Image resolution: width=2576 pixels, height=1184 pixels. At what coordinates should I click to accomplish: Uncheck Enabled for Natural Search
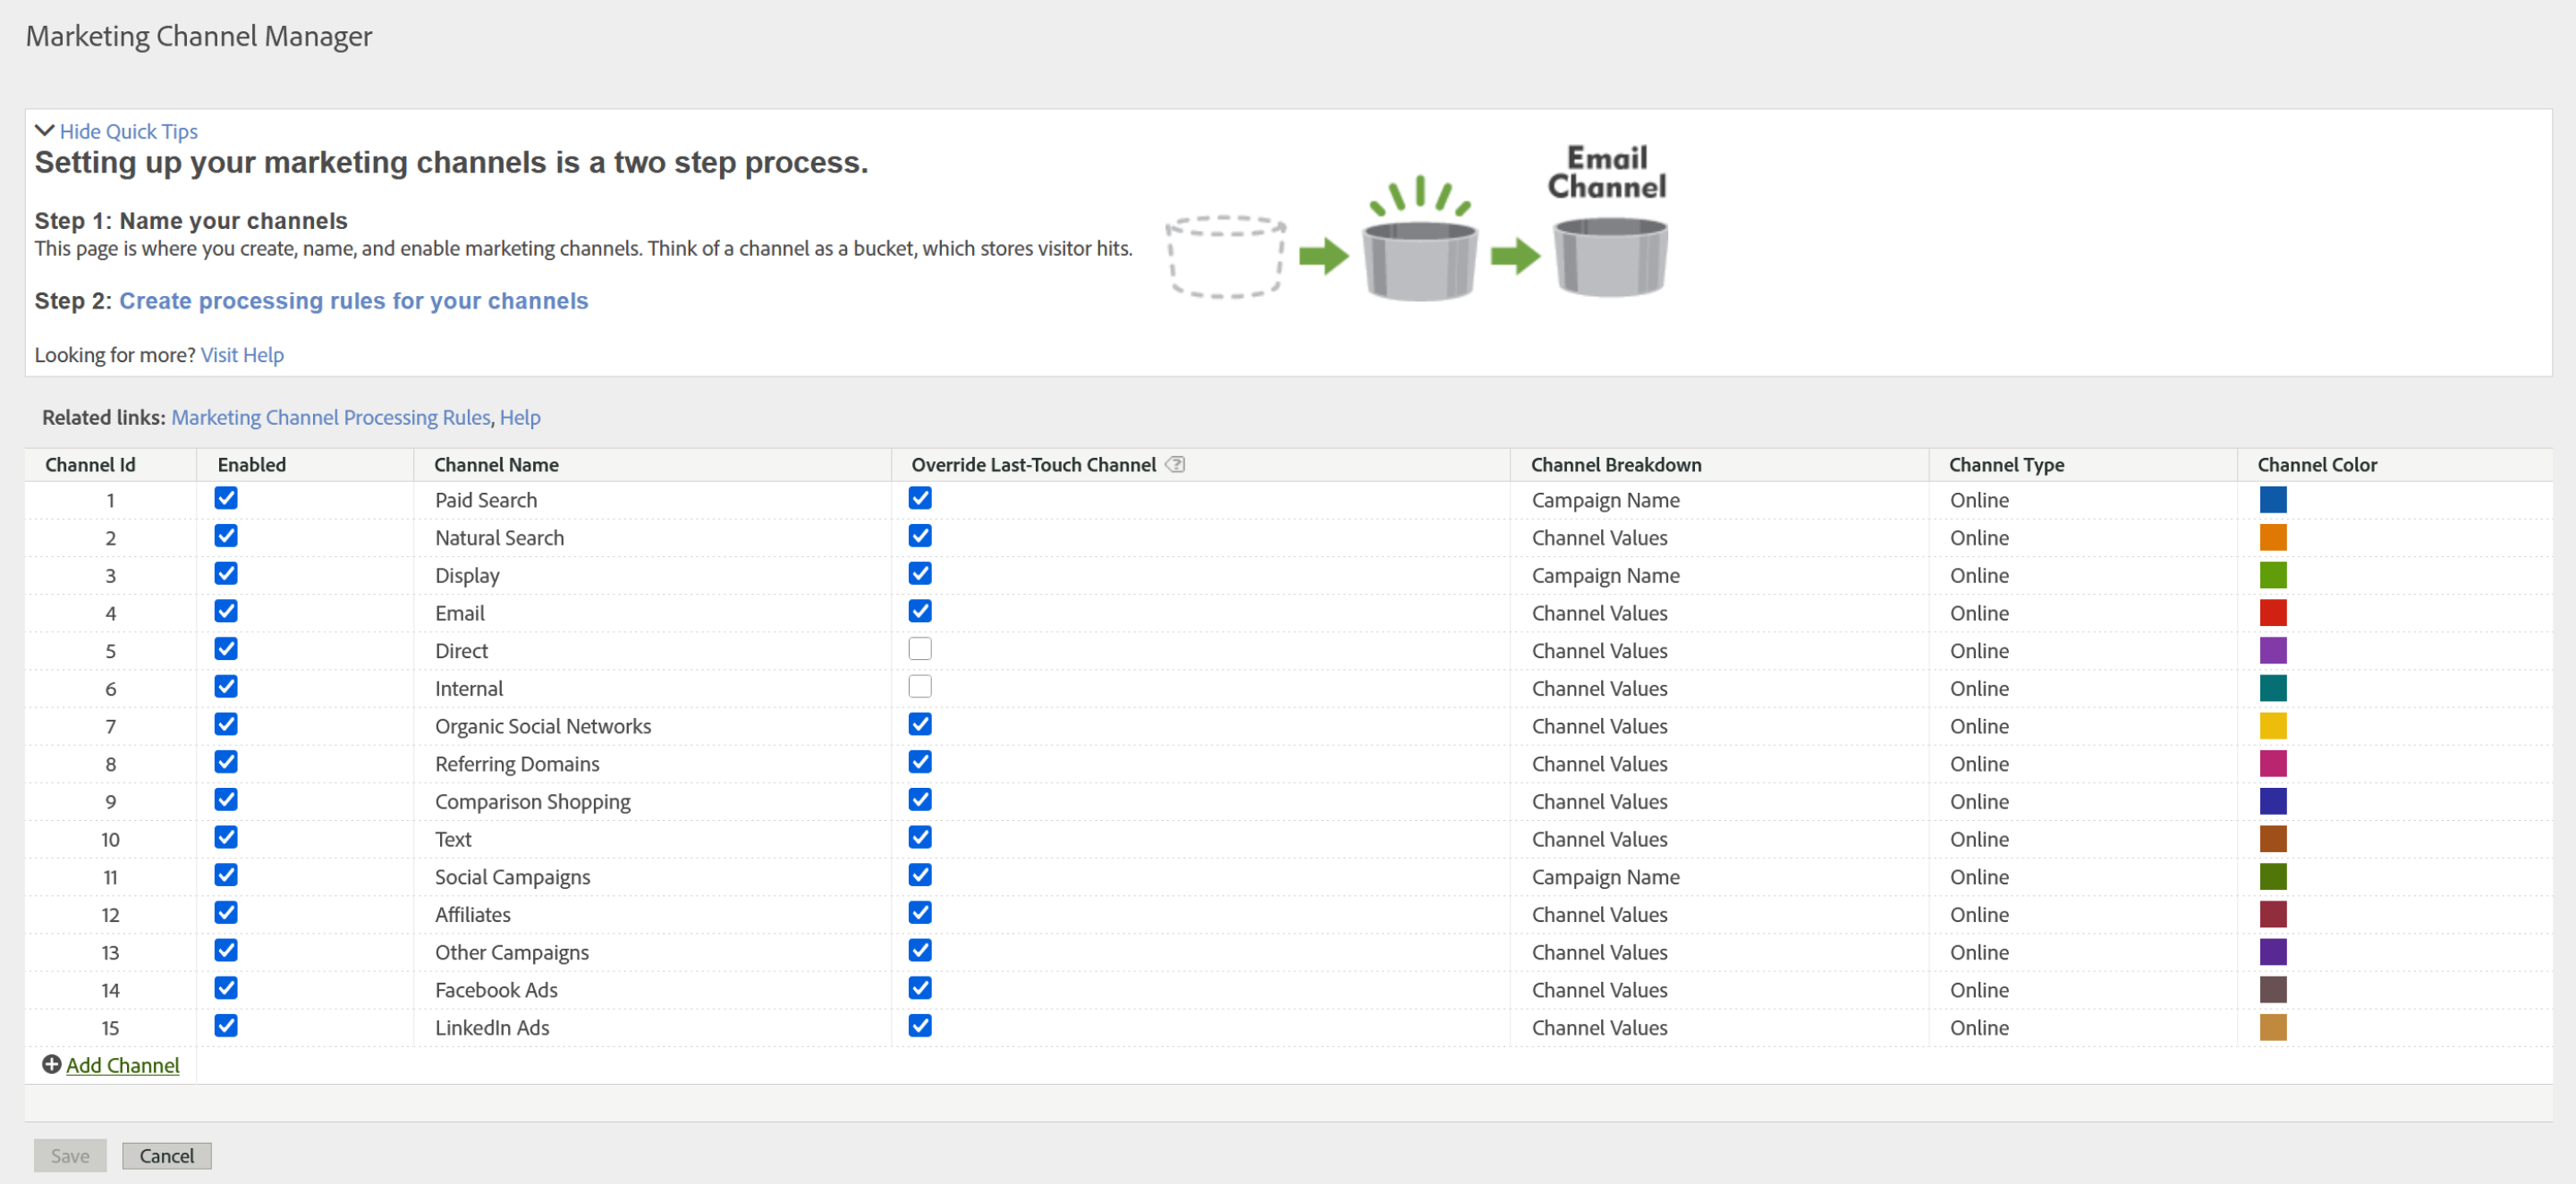tap(226, 536)
